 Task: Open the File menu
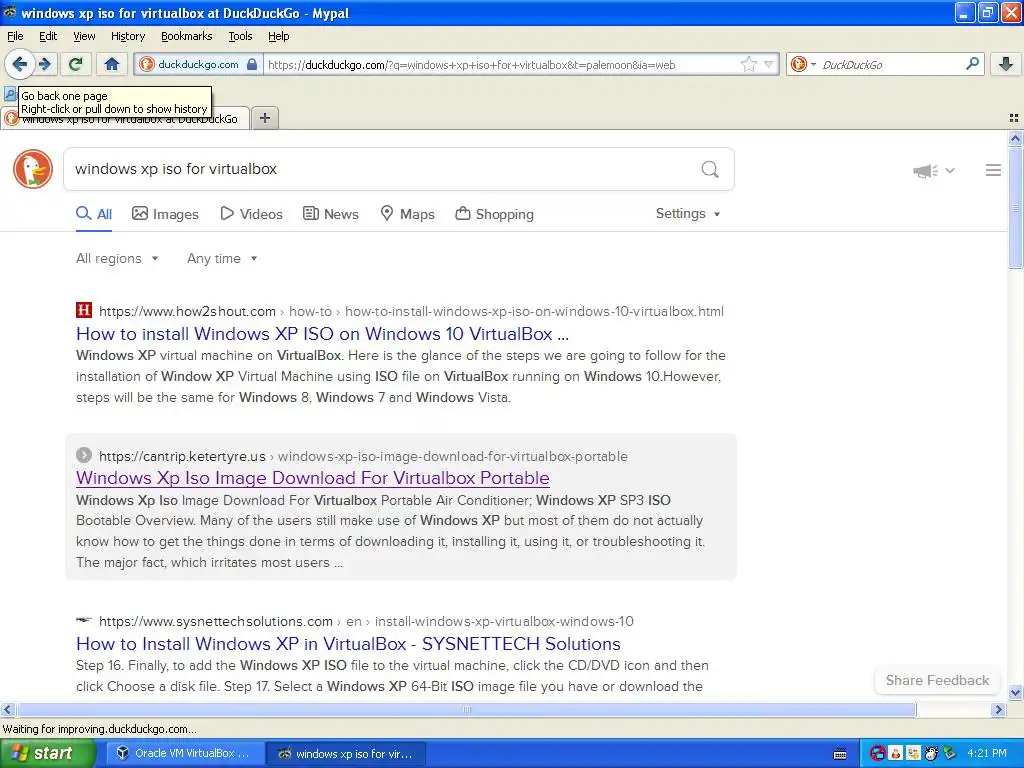pos(15,36)
